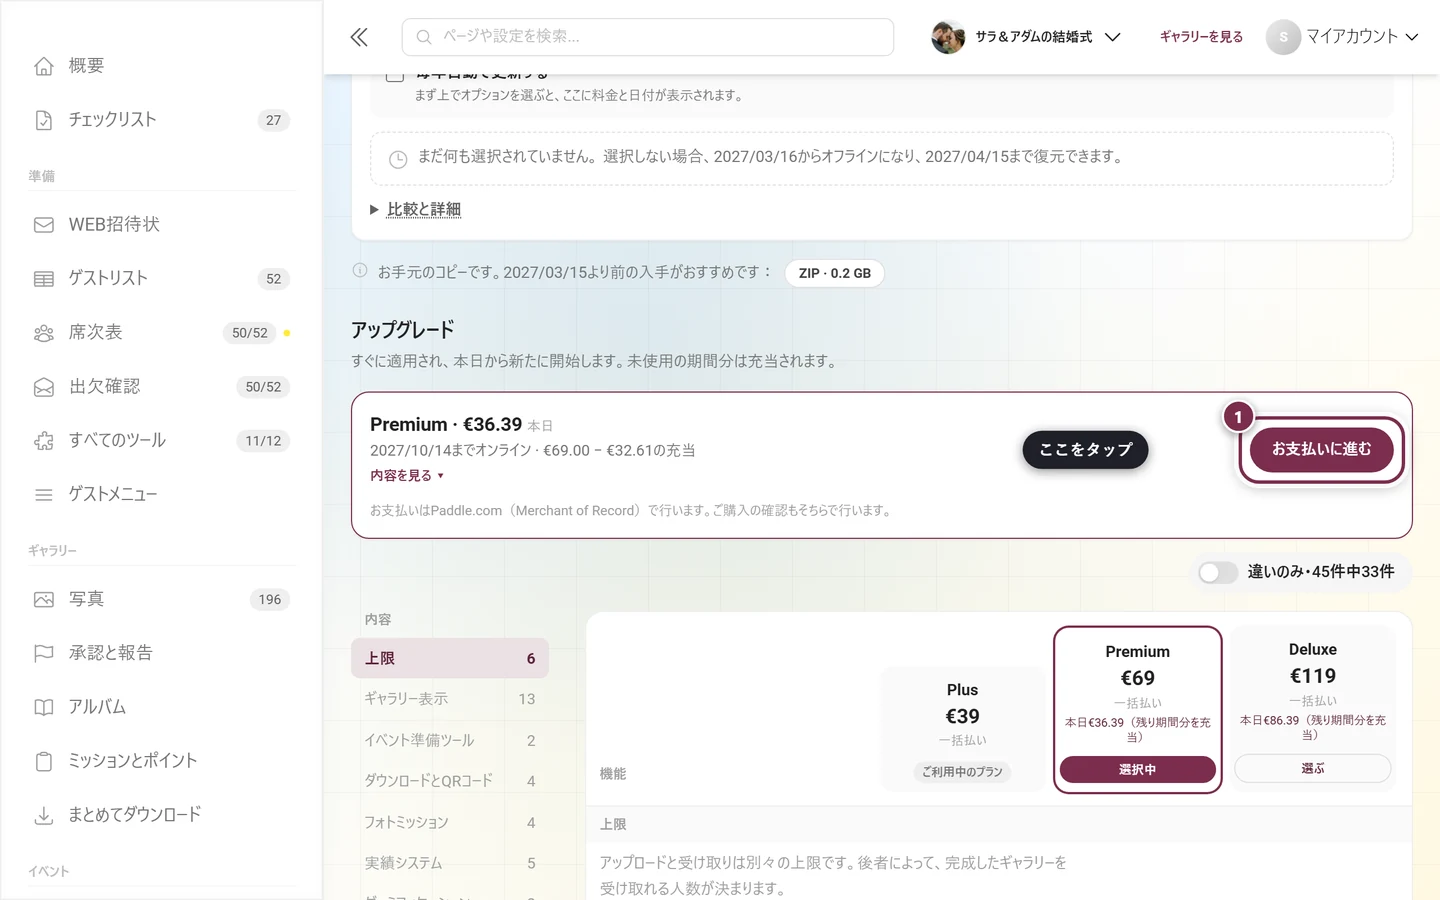The image size is (1440, 900).
Task: Click the 選択中 button on Premium
Action: tap(1138, 770)
